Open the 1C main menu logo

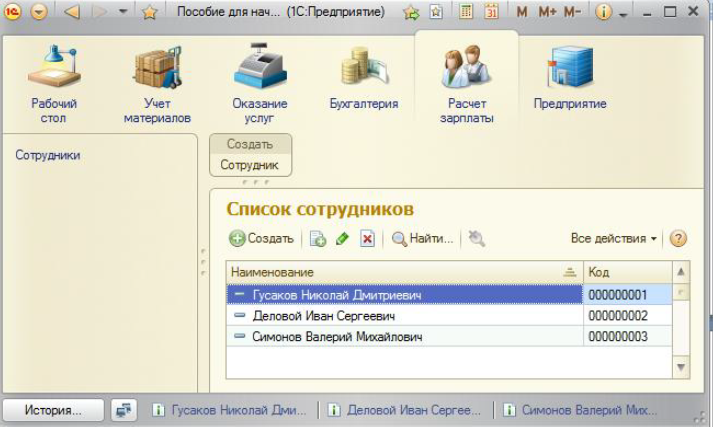point(13,11)
